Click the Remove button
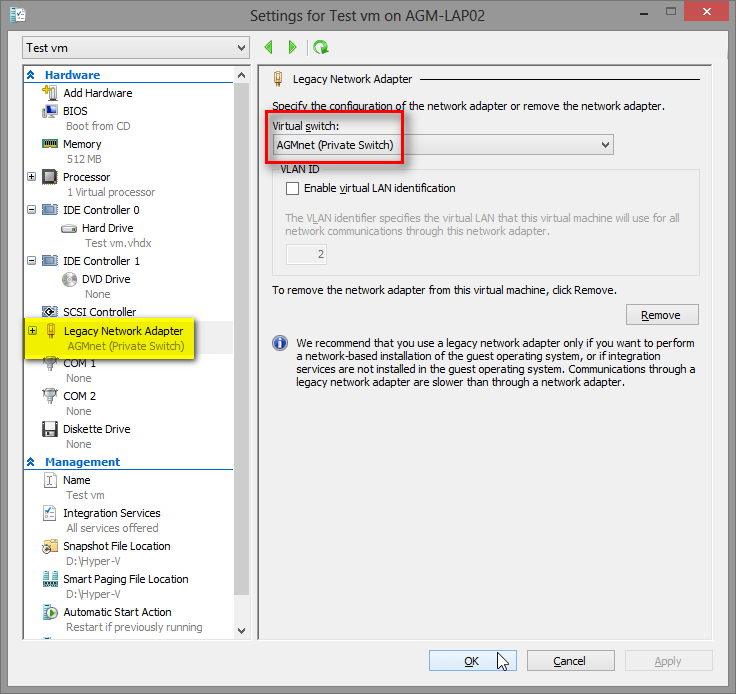This screenshot has height=694, width=736. (661, 315)
